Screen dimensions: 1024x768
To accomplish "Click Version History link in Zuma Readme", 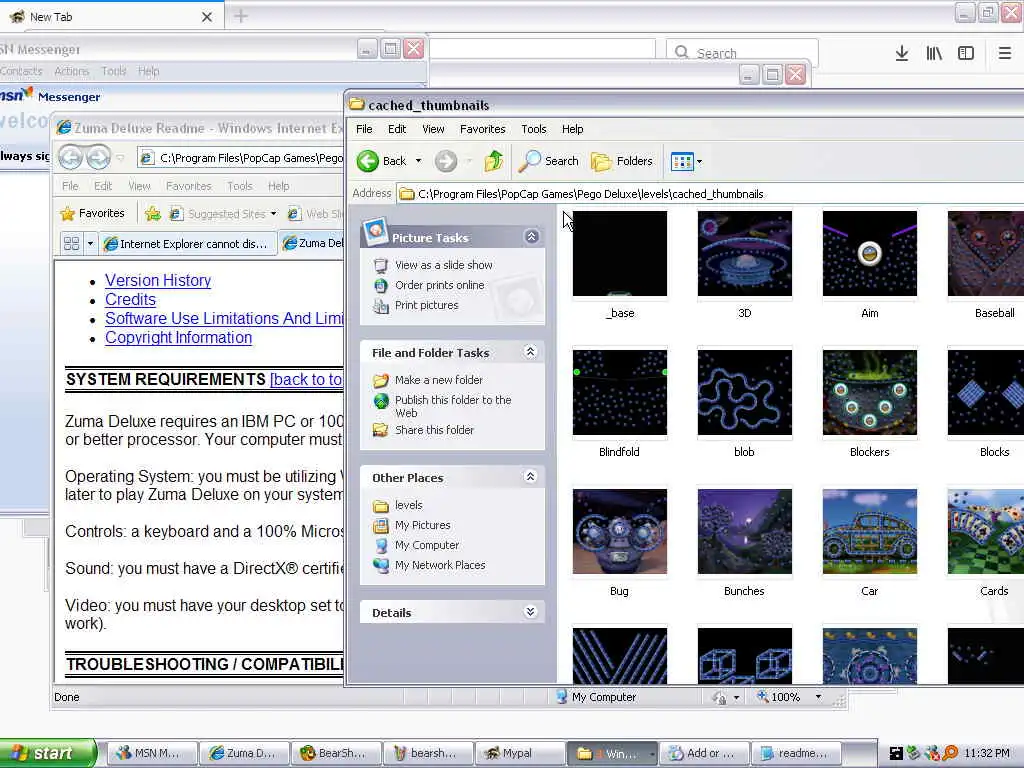I will [x=158, y=280].
